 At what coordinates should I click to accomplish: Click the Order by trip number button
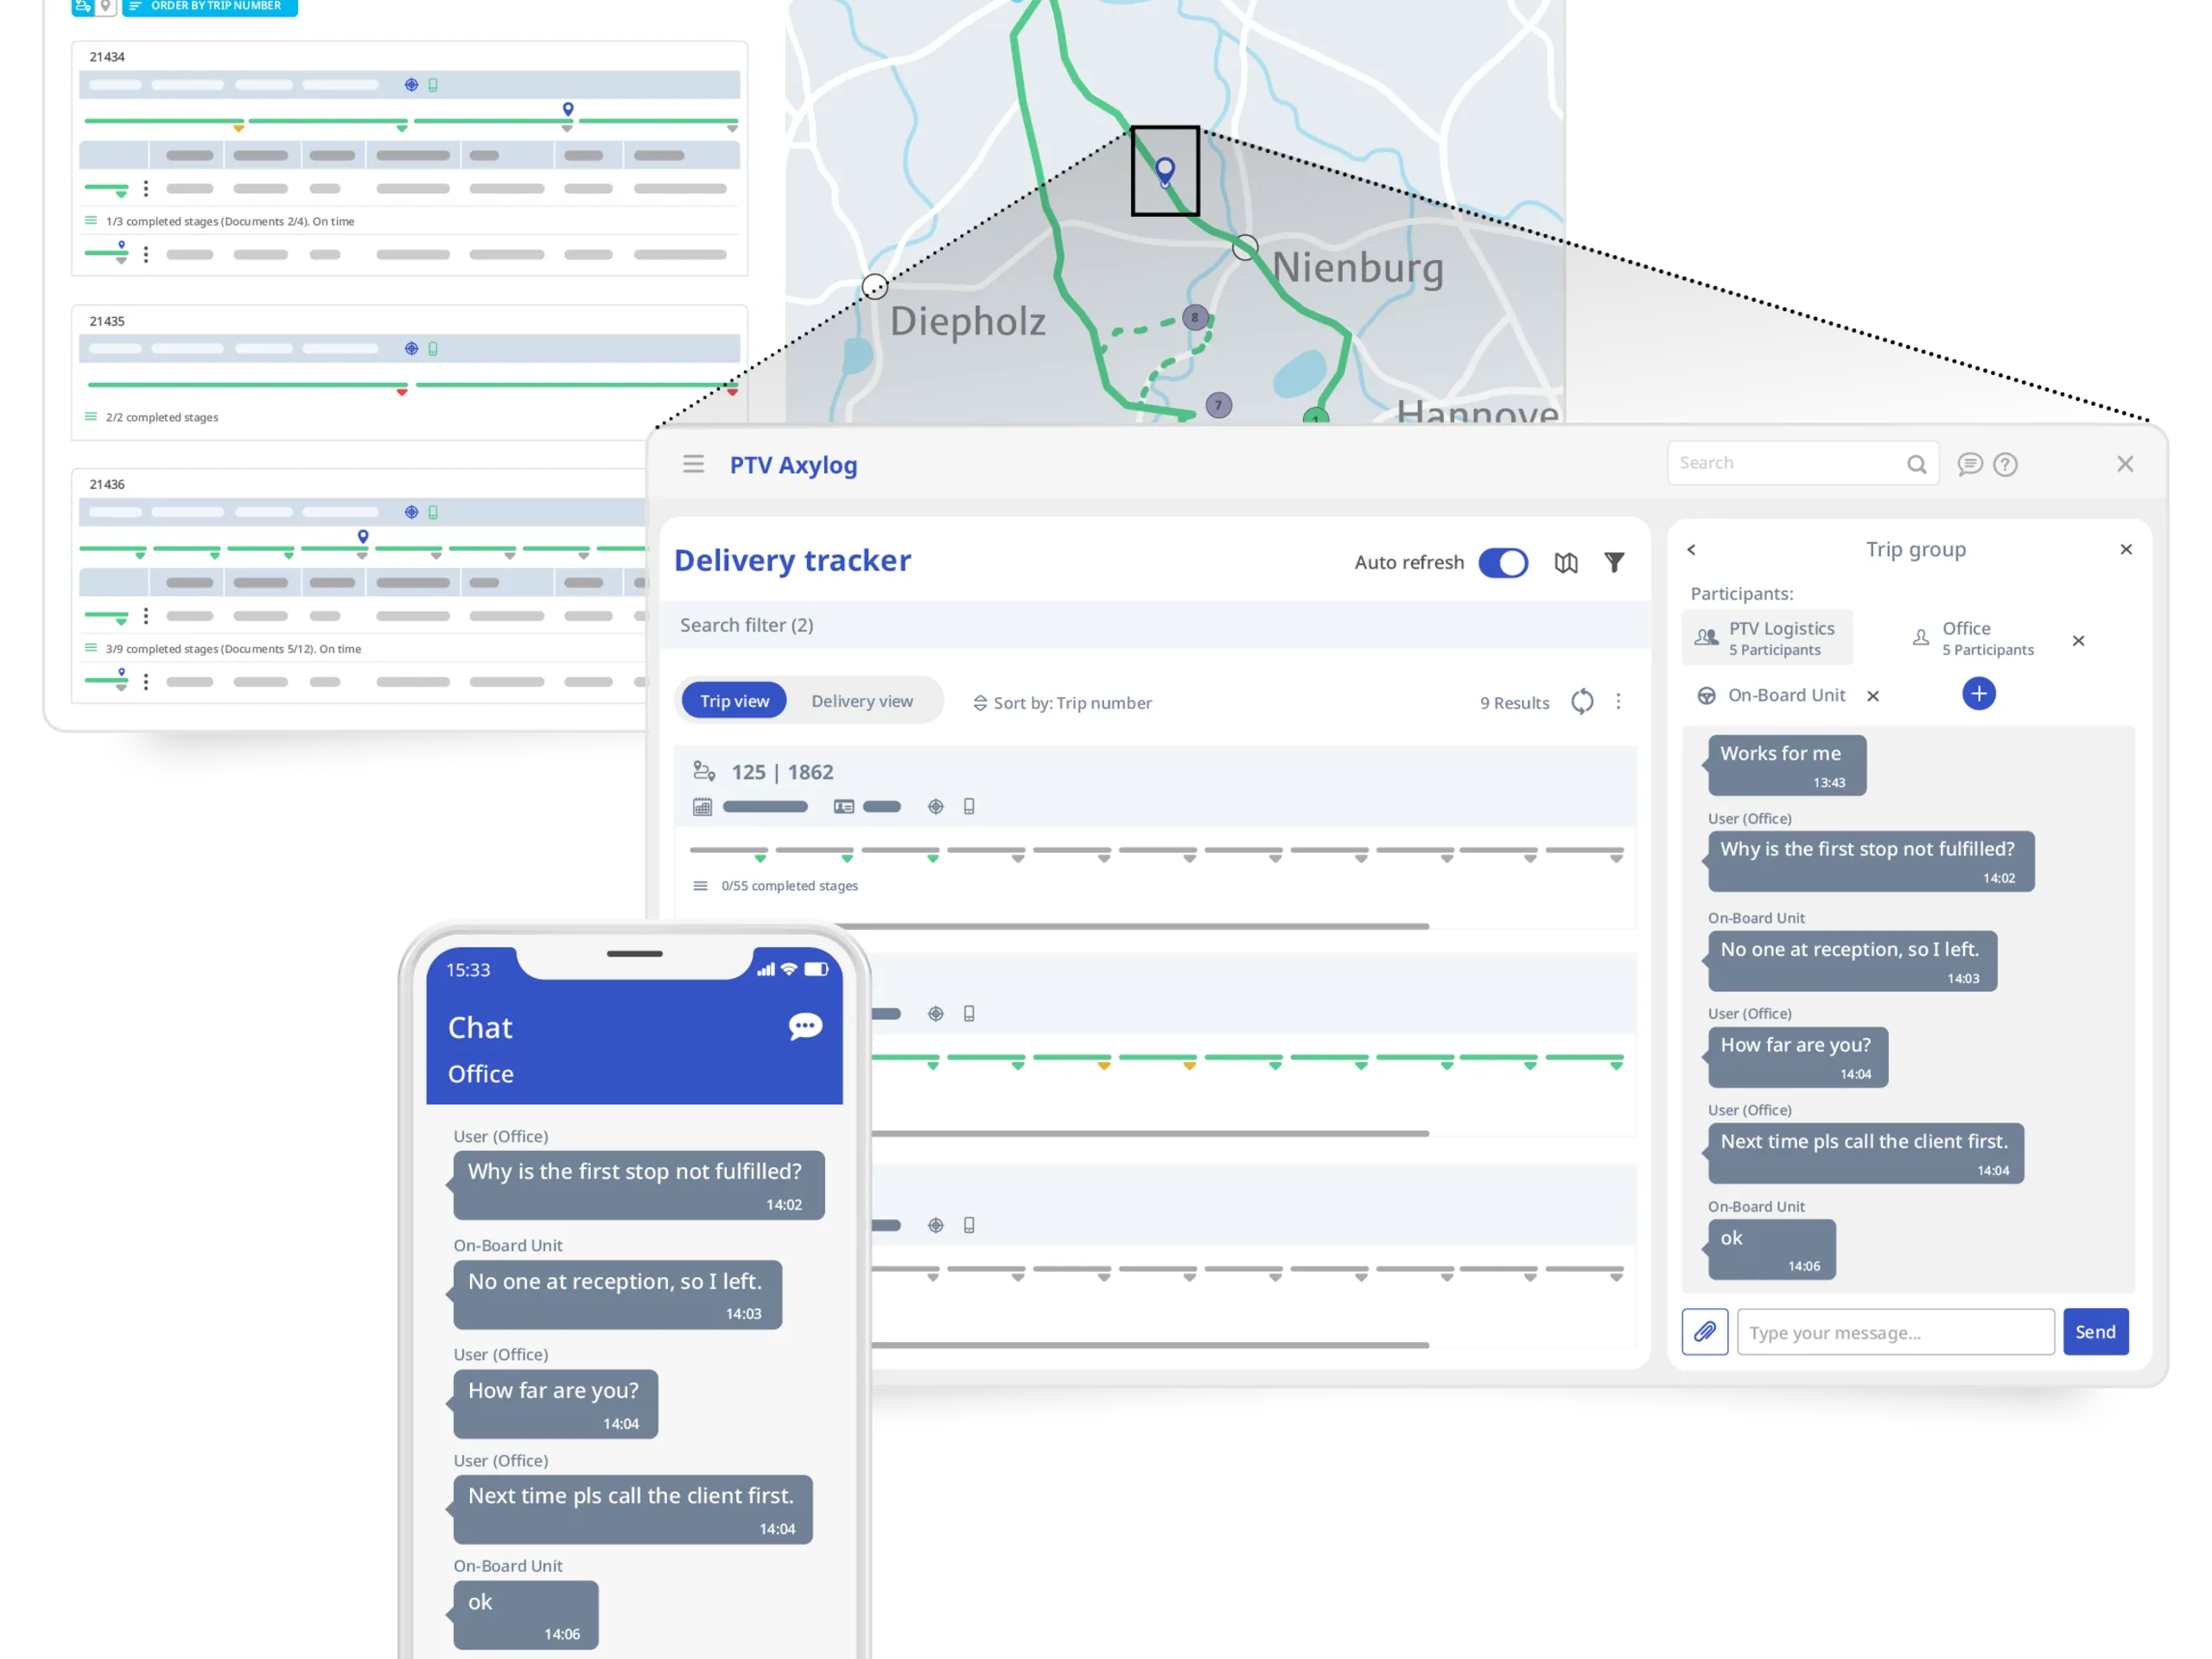coord(210,7)
